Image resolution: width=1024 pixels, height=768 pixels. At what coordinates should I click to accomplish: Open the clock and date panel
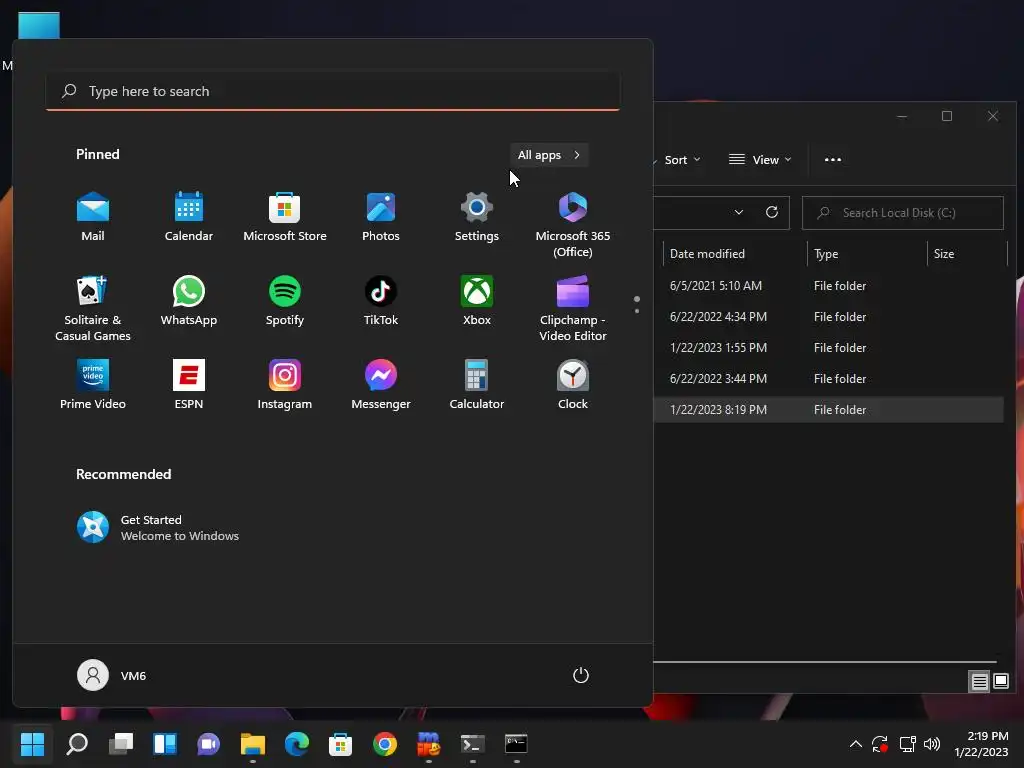pos(982,744)
